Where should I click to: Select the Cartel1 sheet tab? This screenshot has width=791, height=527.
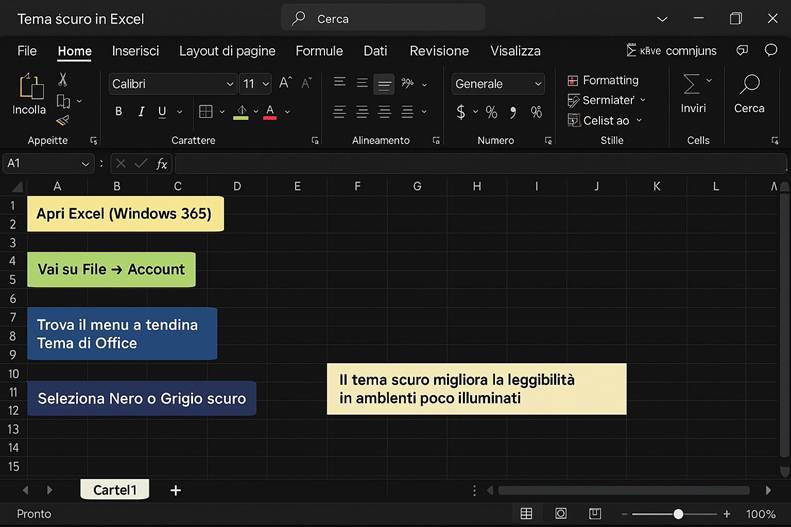point(115,490)
